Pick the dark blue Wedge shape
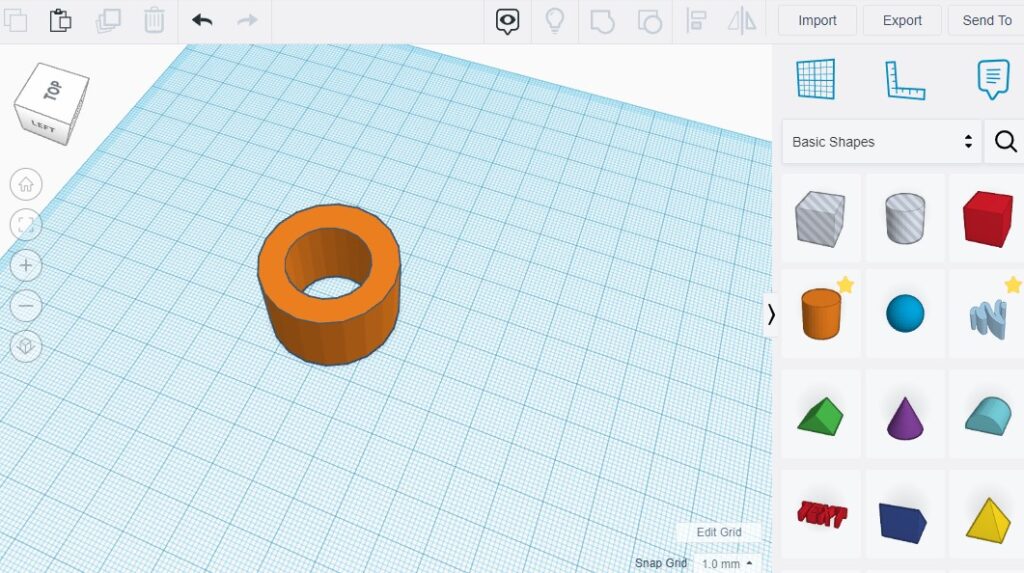This screenshot has width=1024, height=573. tap(903, 522)
